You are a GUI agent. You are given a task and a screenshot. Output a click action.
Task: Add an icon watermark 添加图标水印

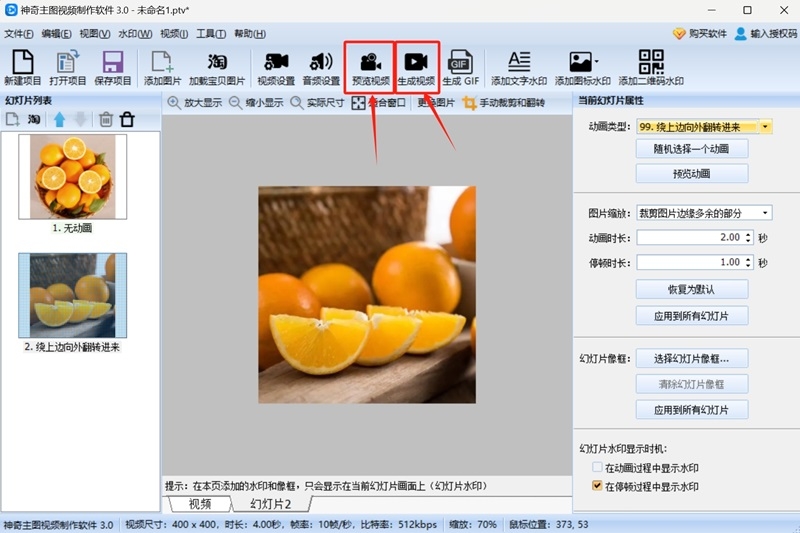582,67
